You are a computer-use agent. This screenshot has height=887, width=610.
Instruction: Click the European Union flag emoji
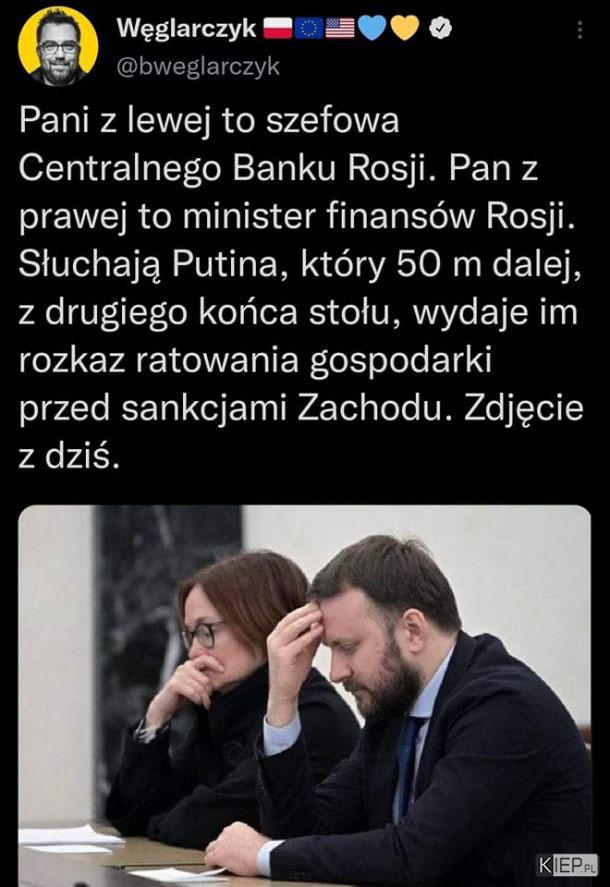pyautogui.click(x=310, y=28)
